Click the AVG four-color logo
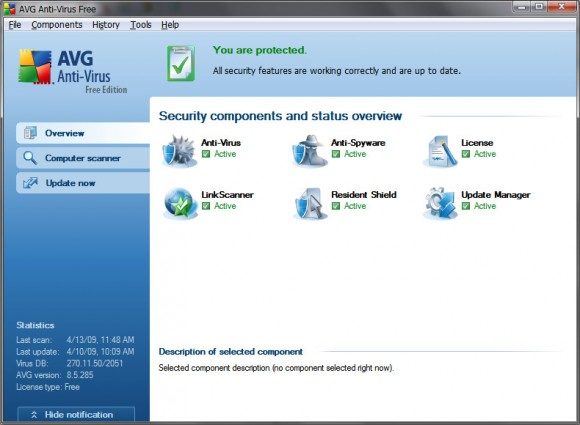The image size is (580, 425). [x=35, y=67]
